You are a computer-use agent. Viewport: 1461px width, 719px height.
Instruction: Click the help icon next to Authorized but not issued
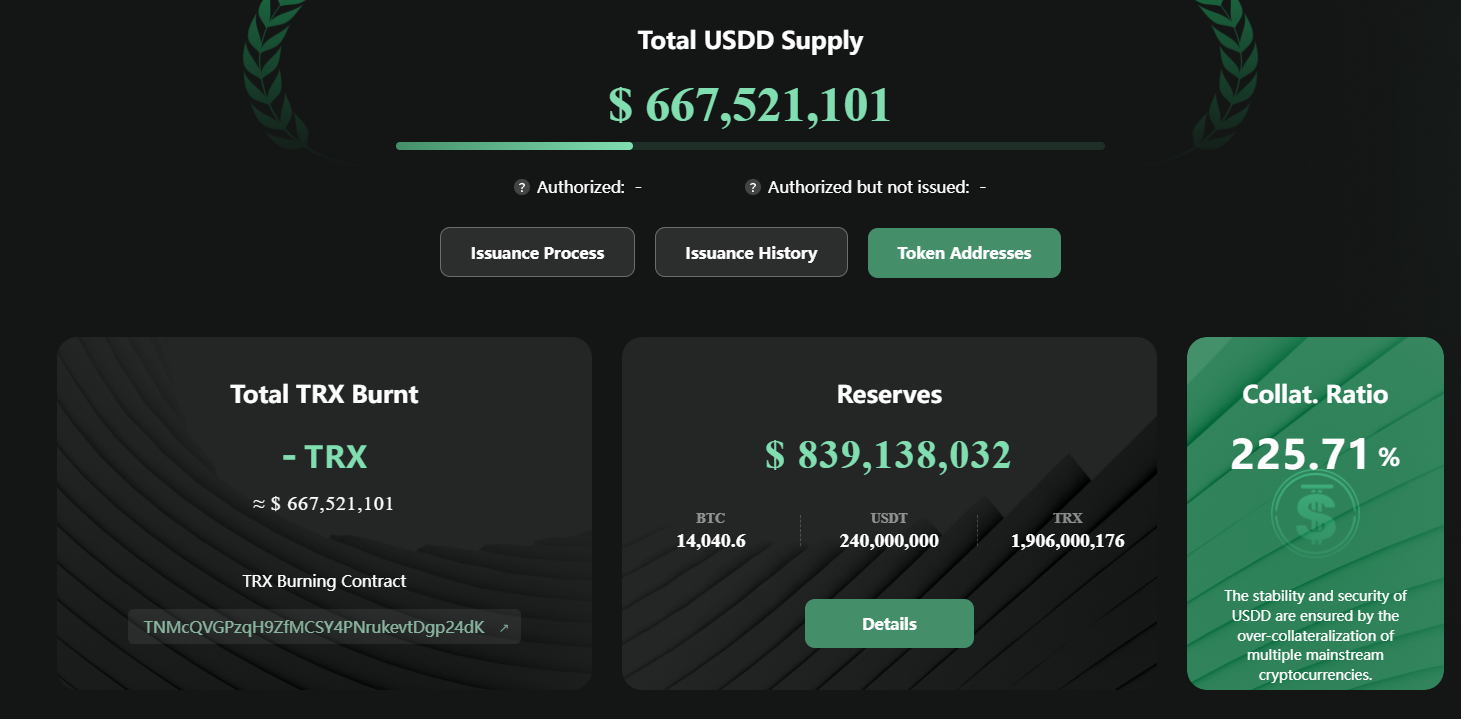click(x=752, y=188)
